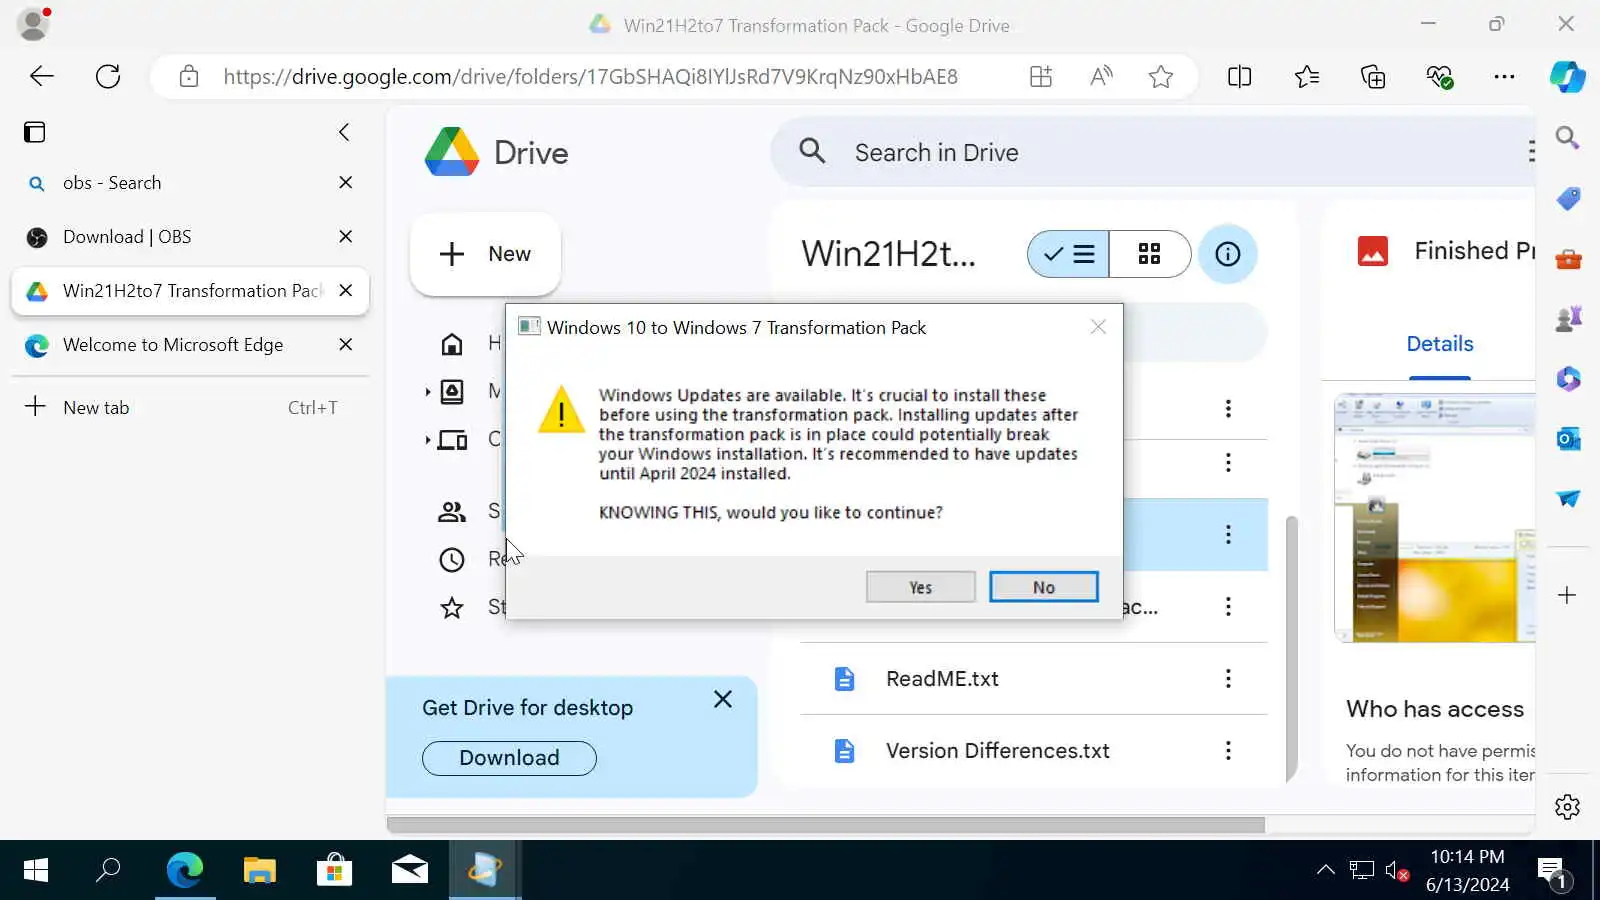The image size is (1600, 900).
Task: Open Edge sidebar Shopping tag
Action: (x=1567, y=198)
